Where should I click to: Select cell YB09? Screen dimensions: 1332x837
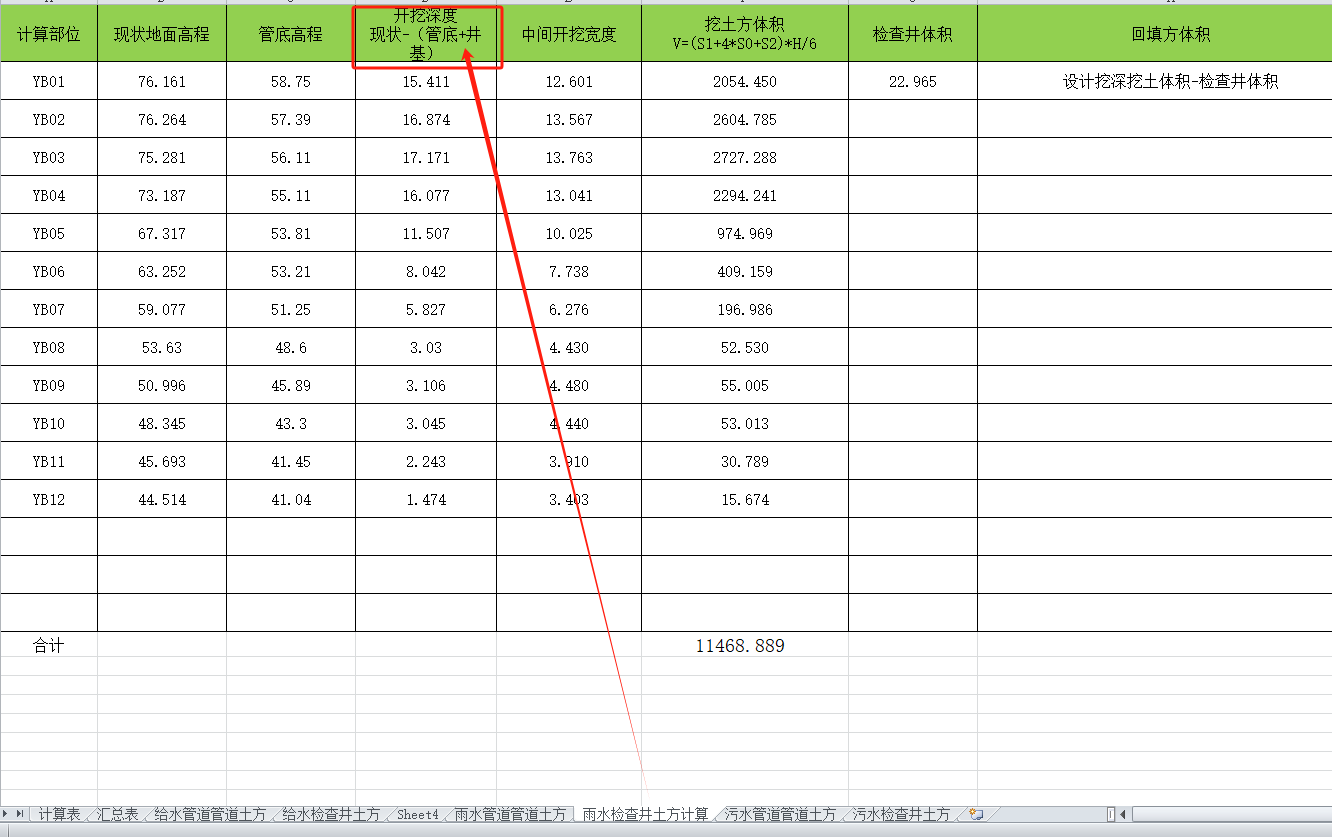49,385
